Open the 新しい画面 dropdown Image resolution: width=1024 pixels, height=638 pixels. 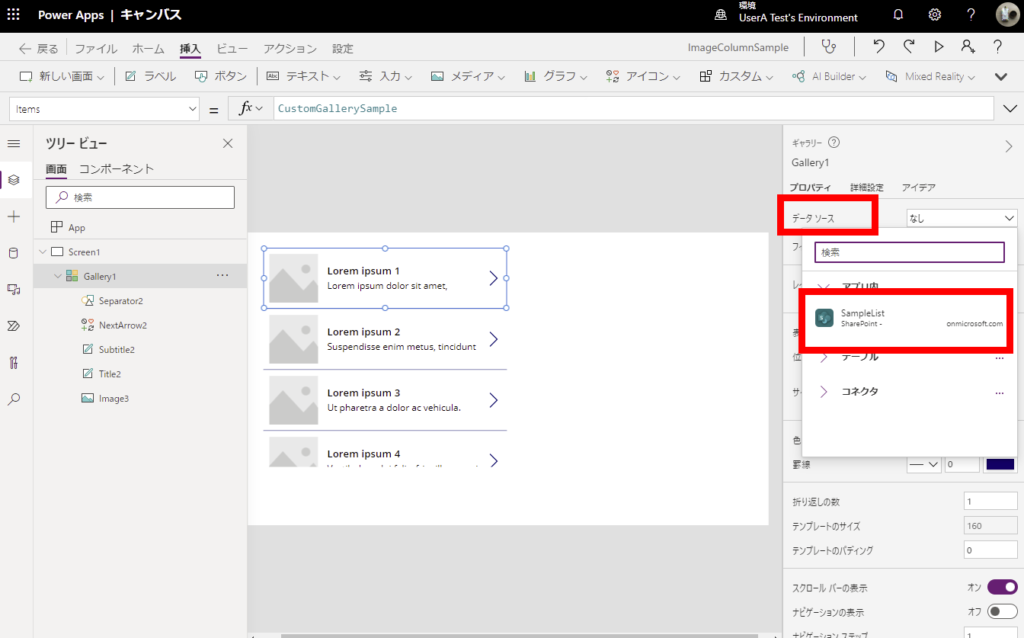[62, 76]
